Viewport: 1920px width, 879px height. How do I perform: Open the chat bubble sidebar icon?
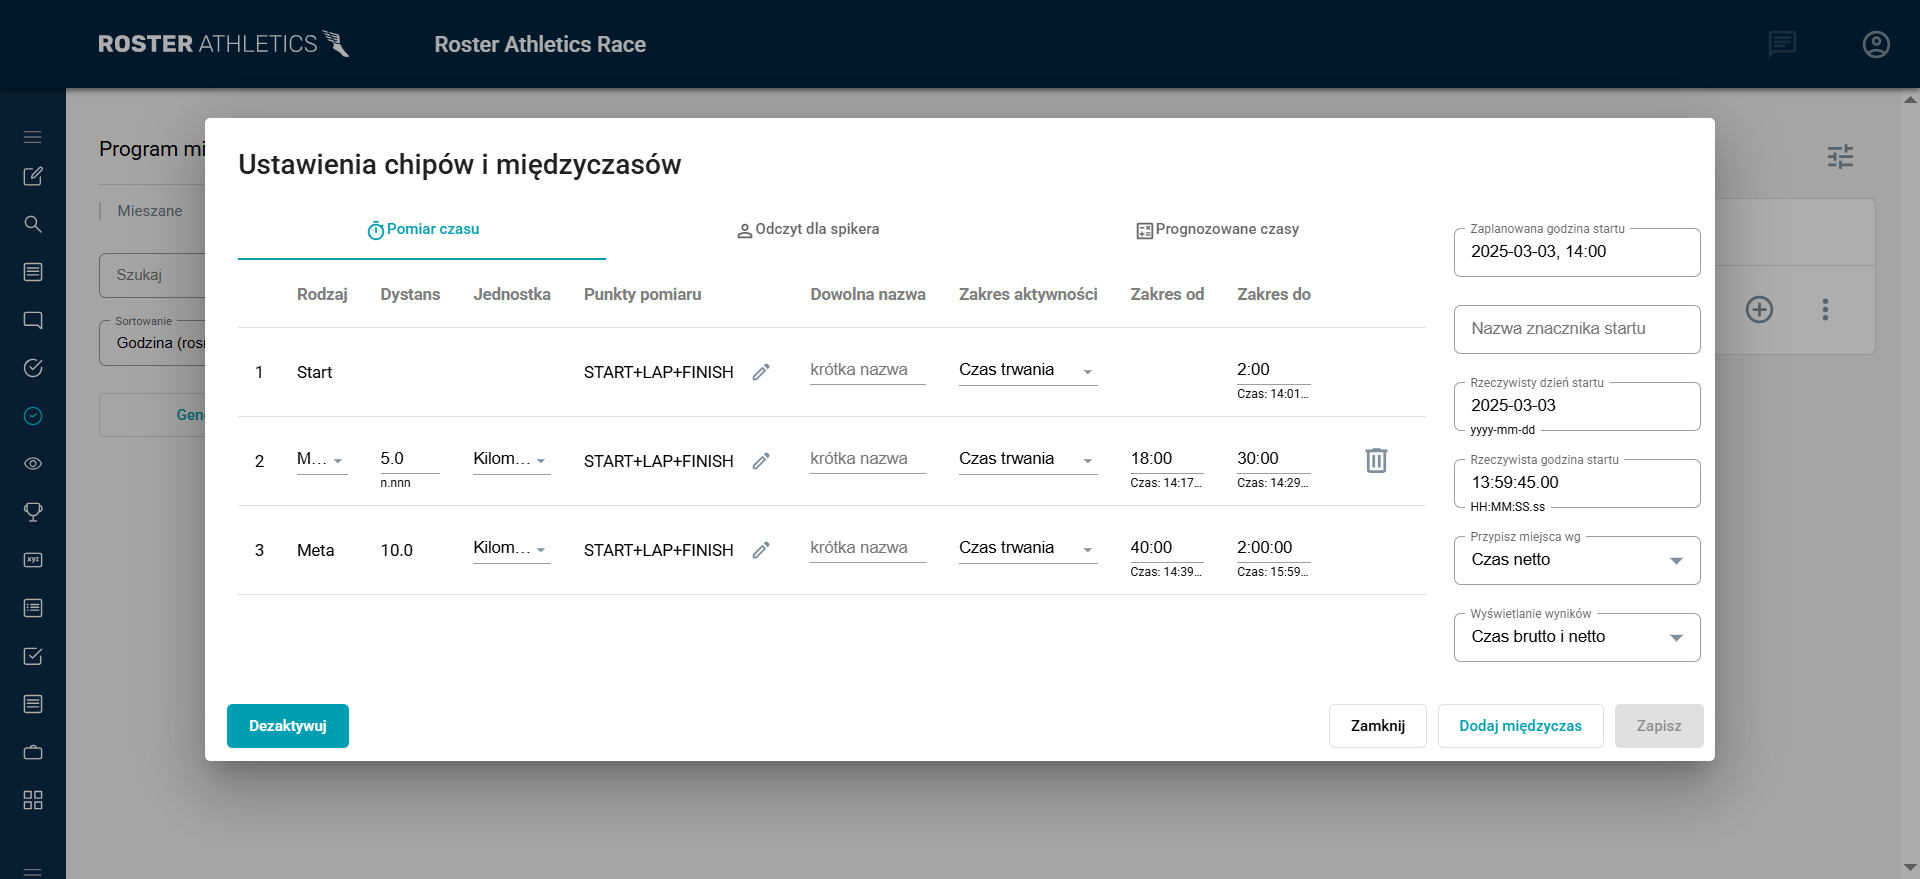click(x=33, y=320)
